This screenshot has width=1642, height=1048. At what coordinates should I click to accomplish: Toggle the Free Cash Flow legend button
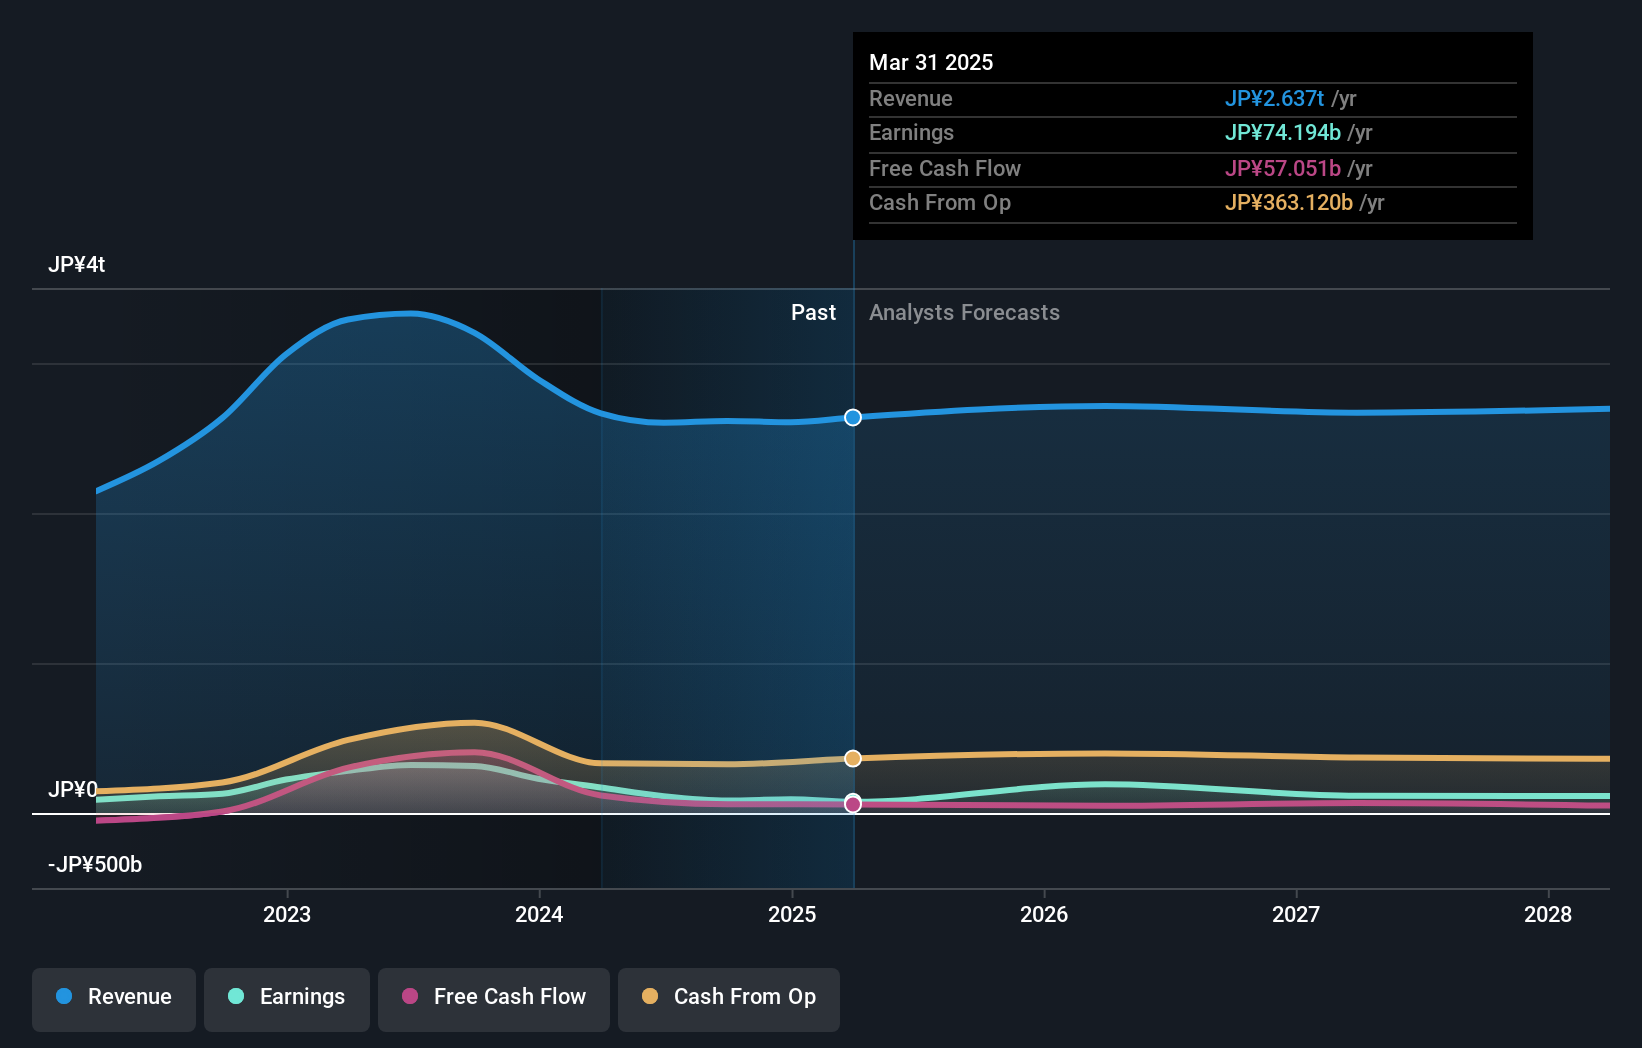click(494, 999)
